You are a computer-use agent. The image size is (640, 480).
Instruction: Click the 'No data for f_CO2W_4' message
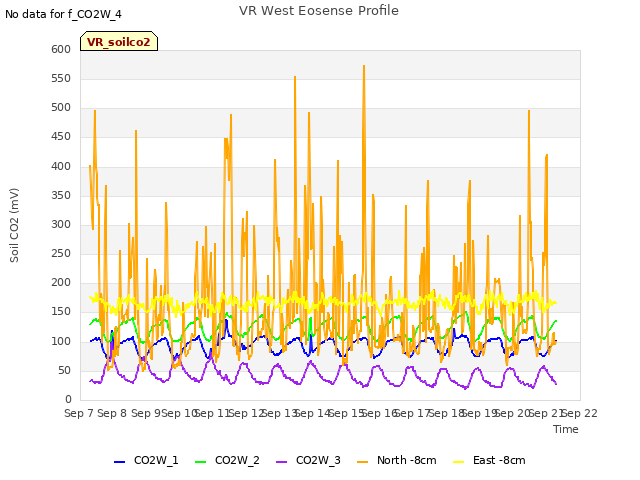tap(63, 14)
